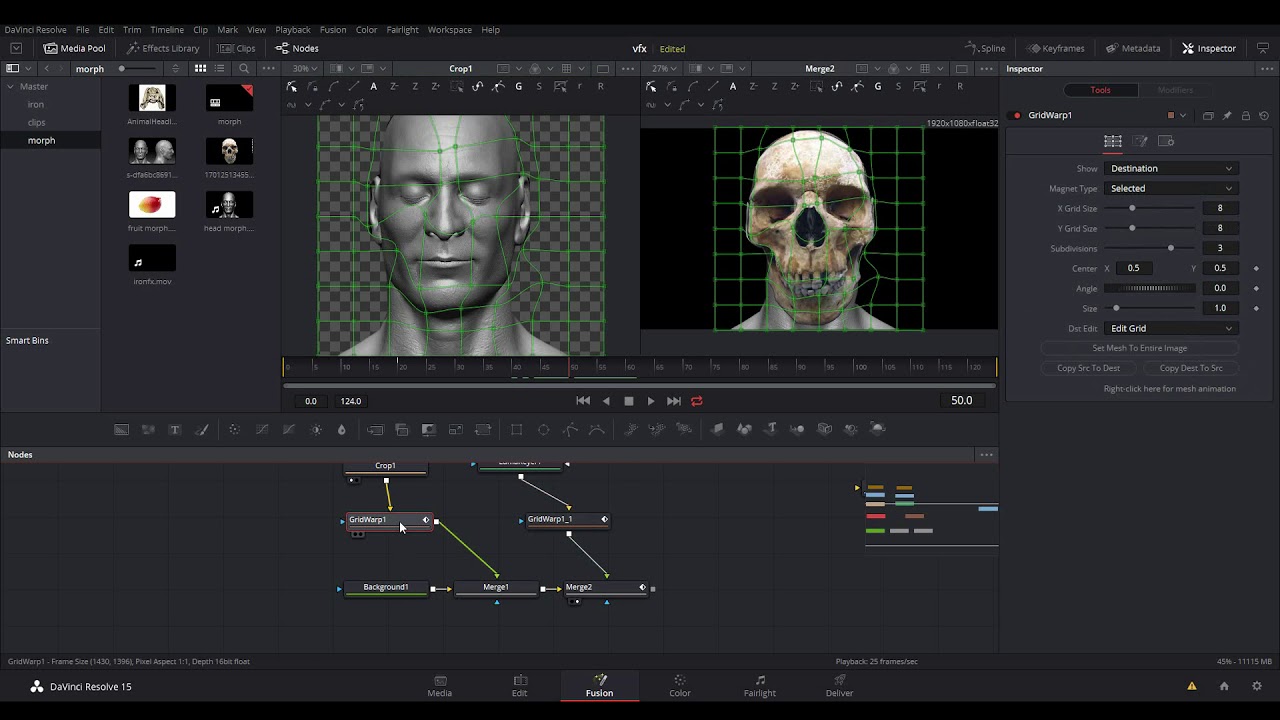Collapse the Master bin

pos(11,87)
